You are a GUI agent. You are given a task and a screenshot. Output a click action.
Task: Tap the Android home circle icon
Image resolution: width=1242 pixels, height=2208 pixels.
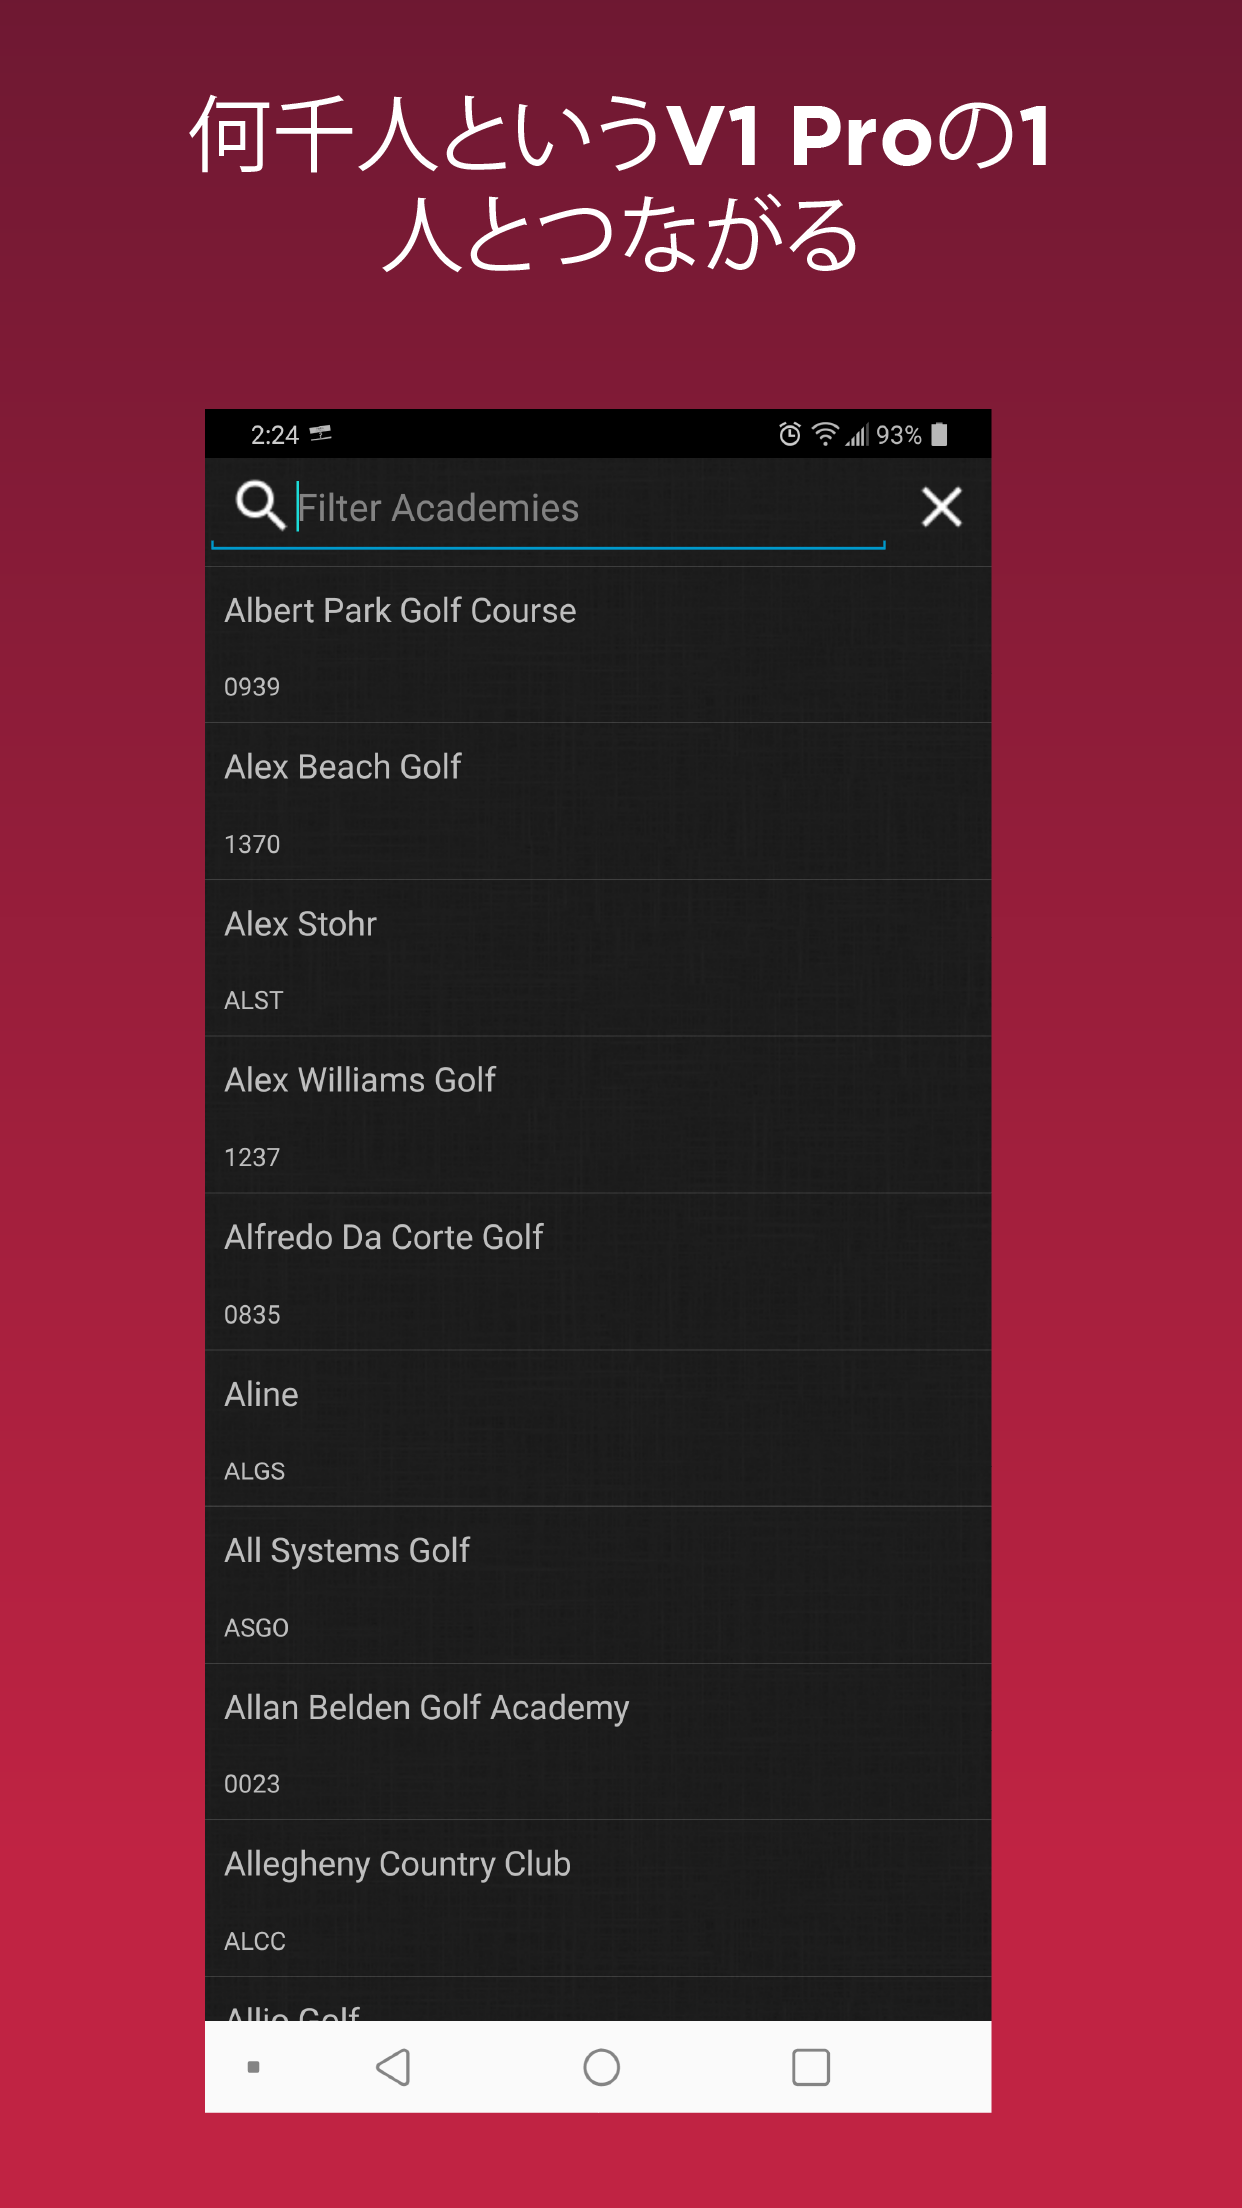[x=601, y=2067]
